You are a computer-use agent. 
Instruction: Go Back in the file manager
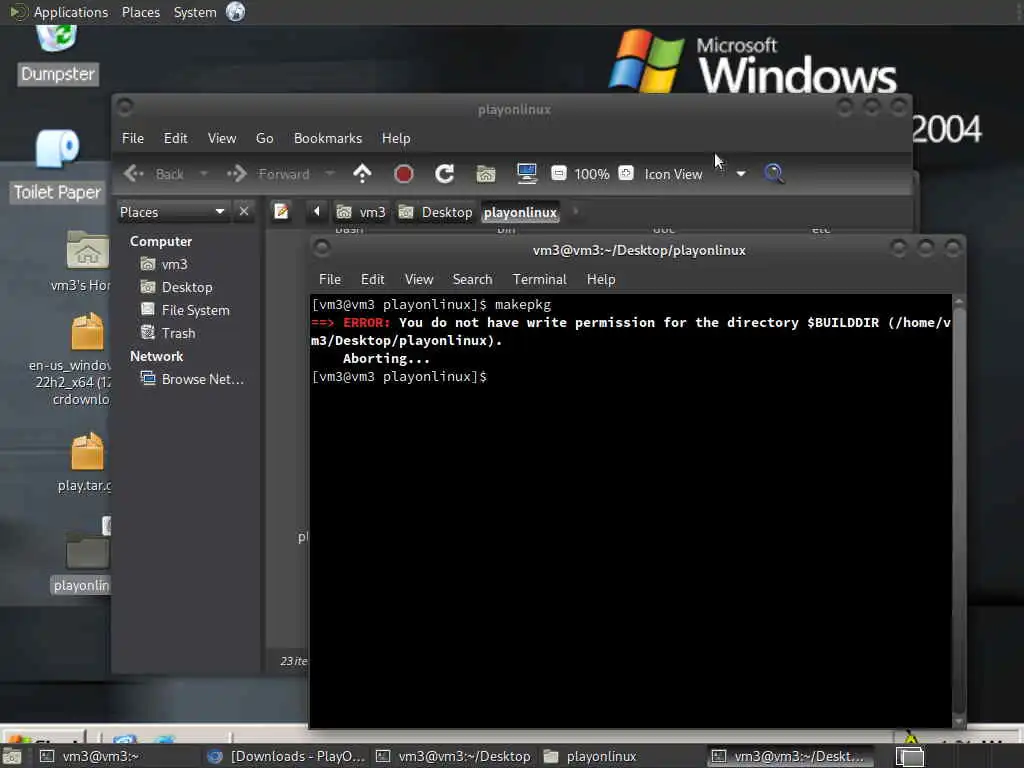154,174
